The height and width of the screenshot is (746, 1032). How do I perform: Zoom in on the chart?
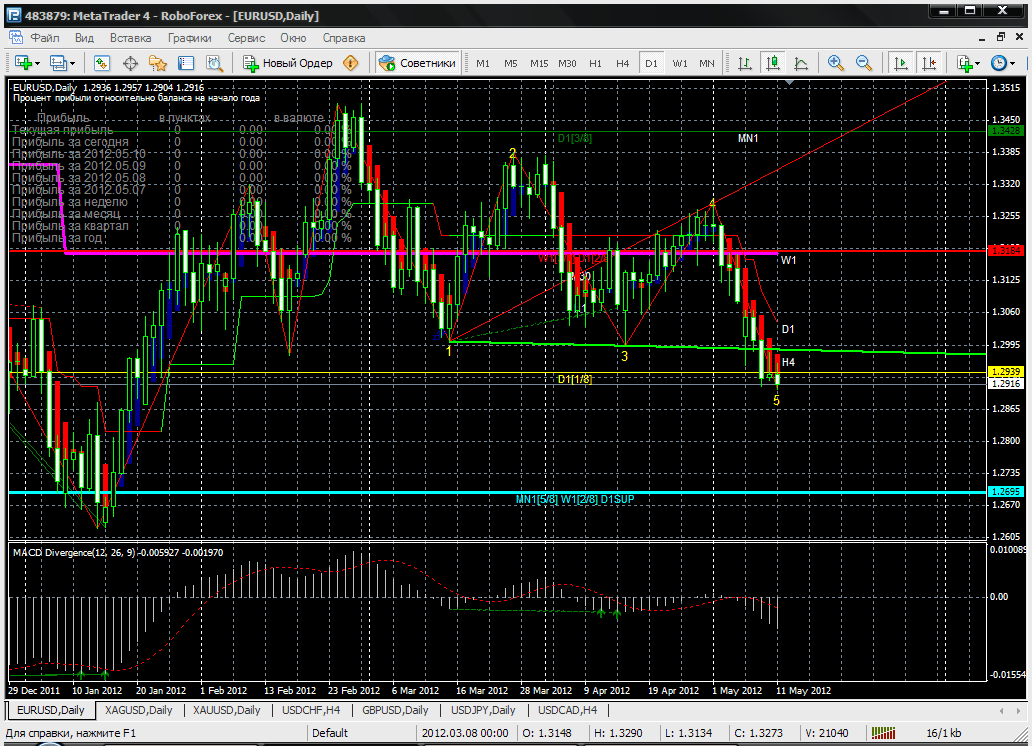(836, 63)
